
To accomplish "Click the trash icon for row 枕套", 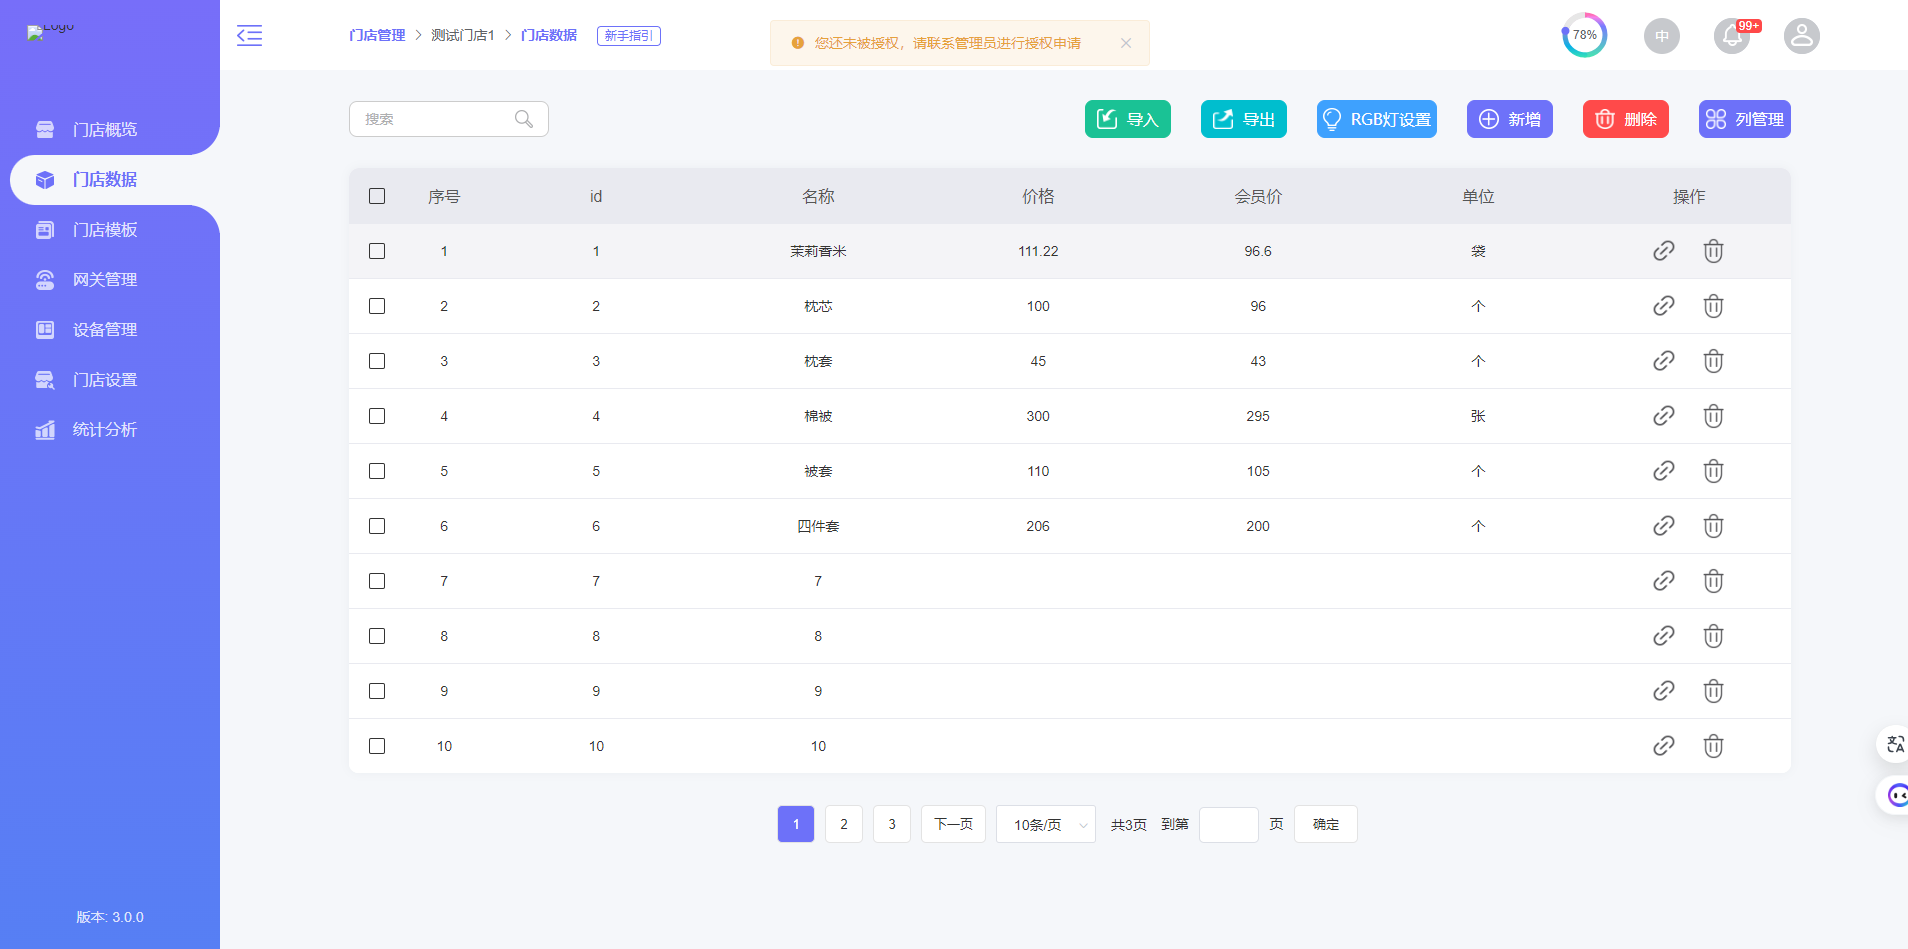I will tap(1713, 361).
